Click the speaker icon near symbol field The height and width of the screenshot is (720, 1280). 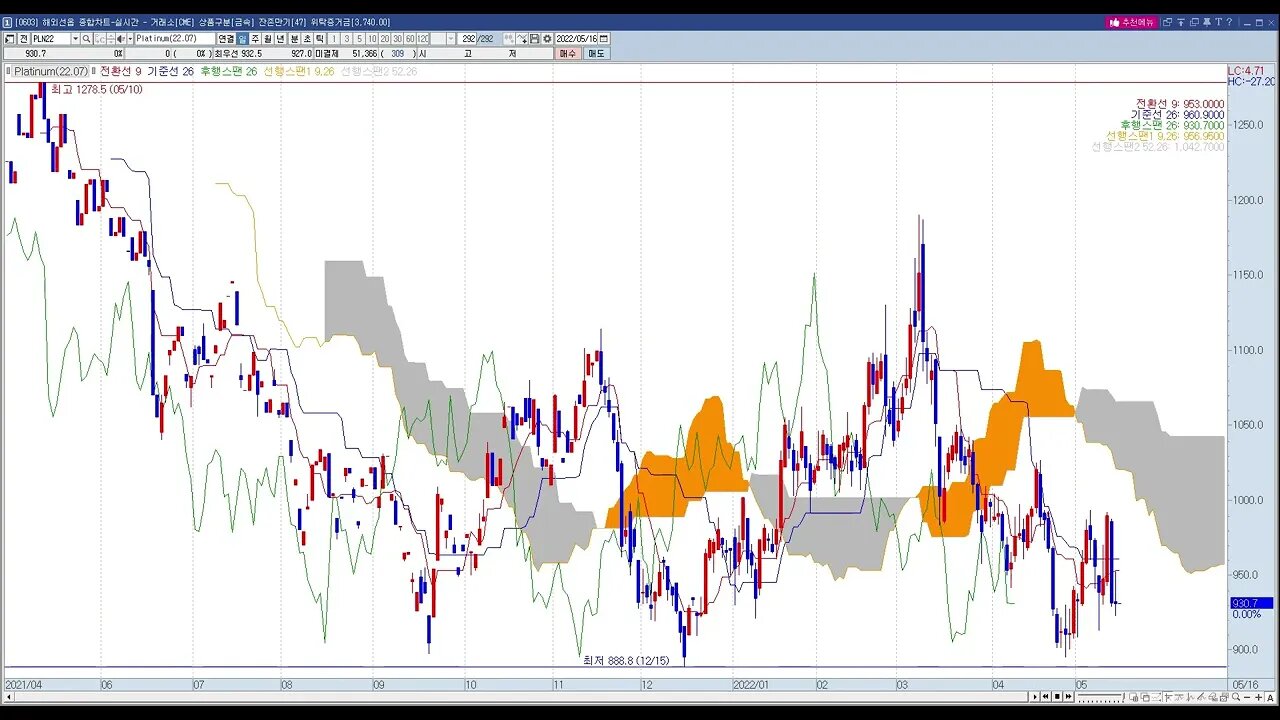(x=120, y=38)
